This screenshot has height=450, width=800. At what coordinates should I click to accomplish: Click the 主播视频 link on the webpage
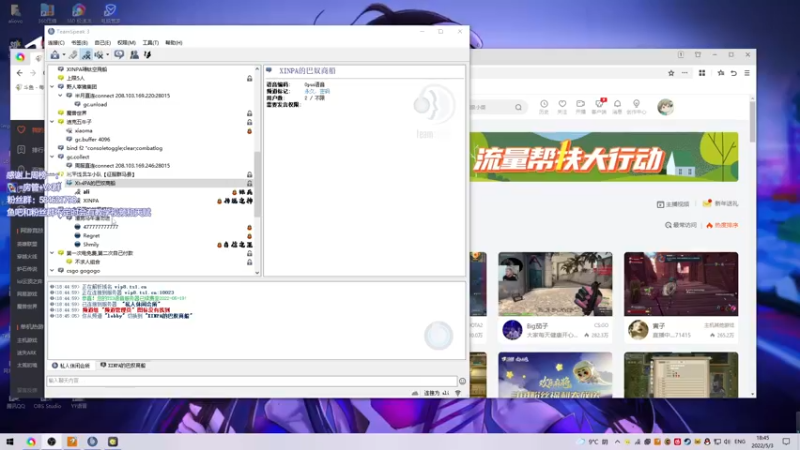(x=673, y=204)
